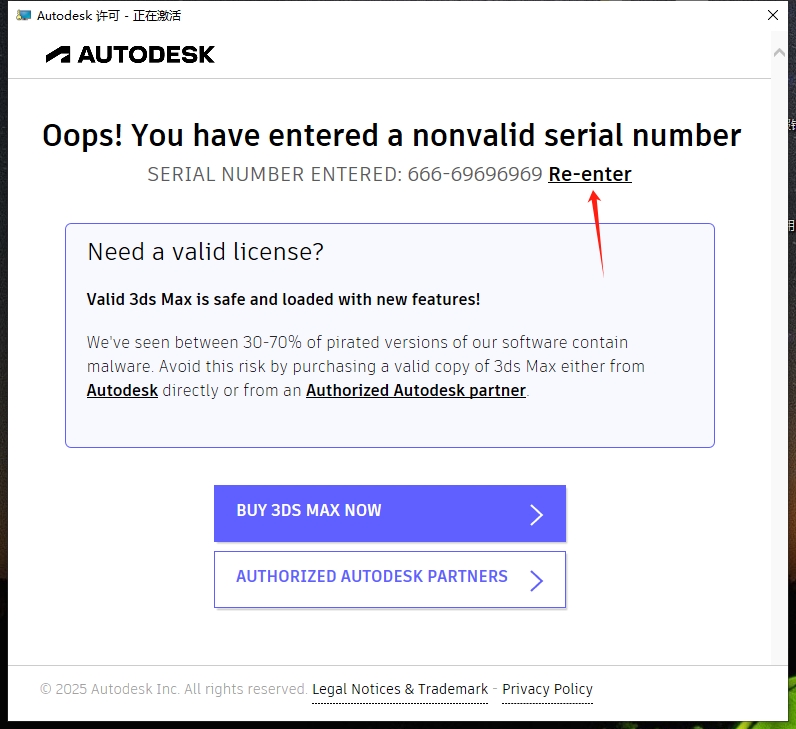Open the Autodesk link in the paragraph
Image resolution: width=796 pixels, height=729 pixels.
click(122, 390)
